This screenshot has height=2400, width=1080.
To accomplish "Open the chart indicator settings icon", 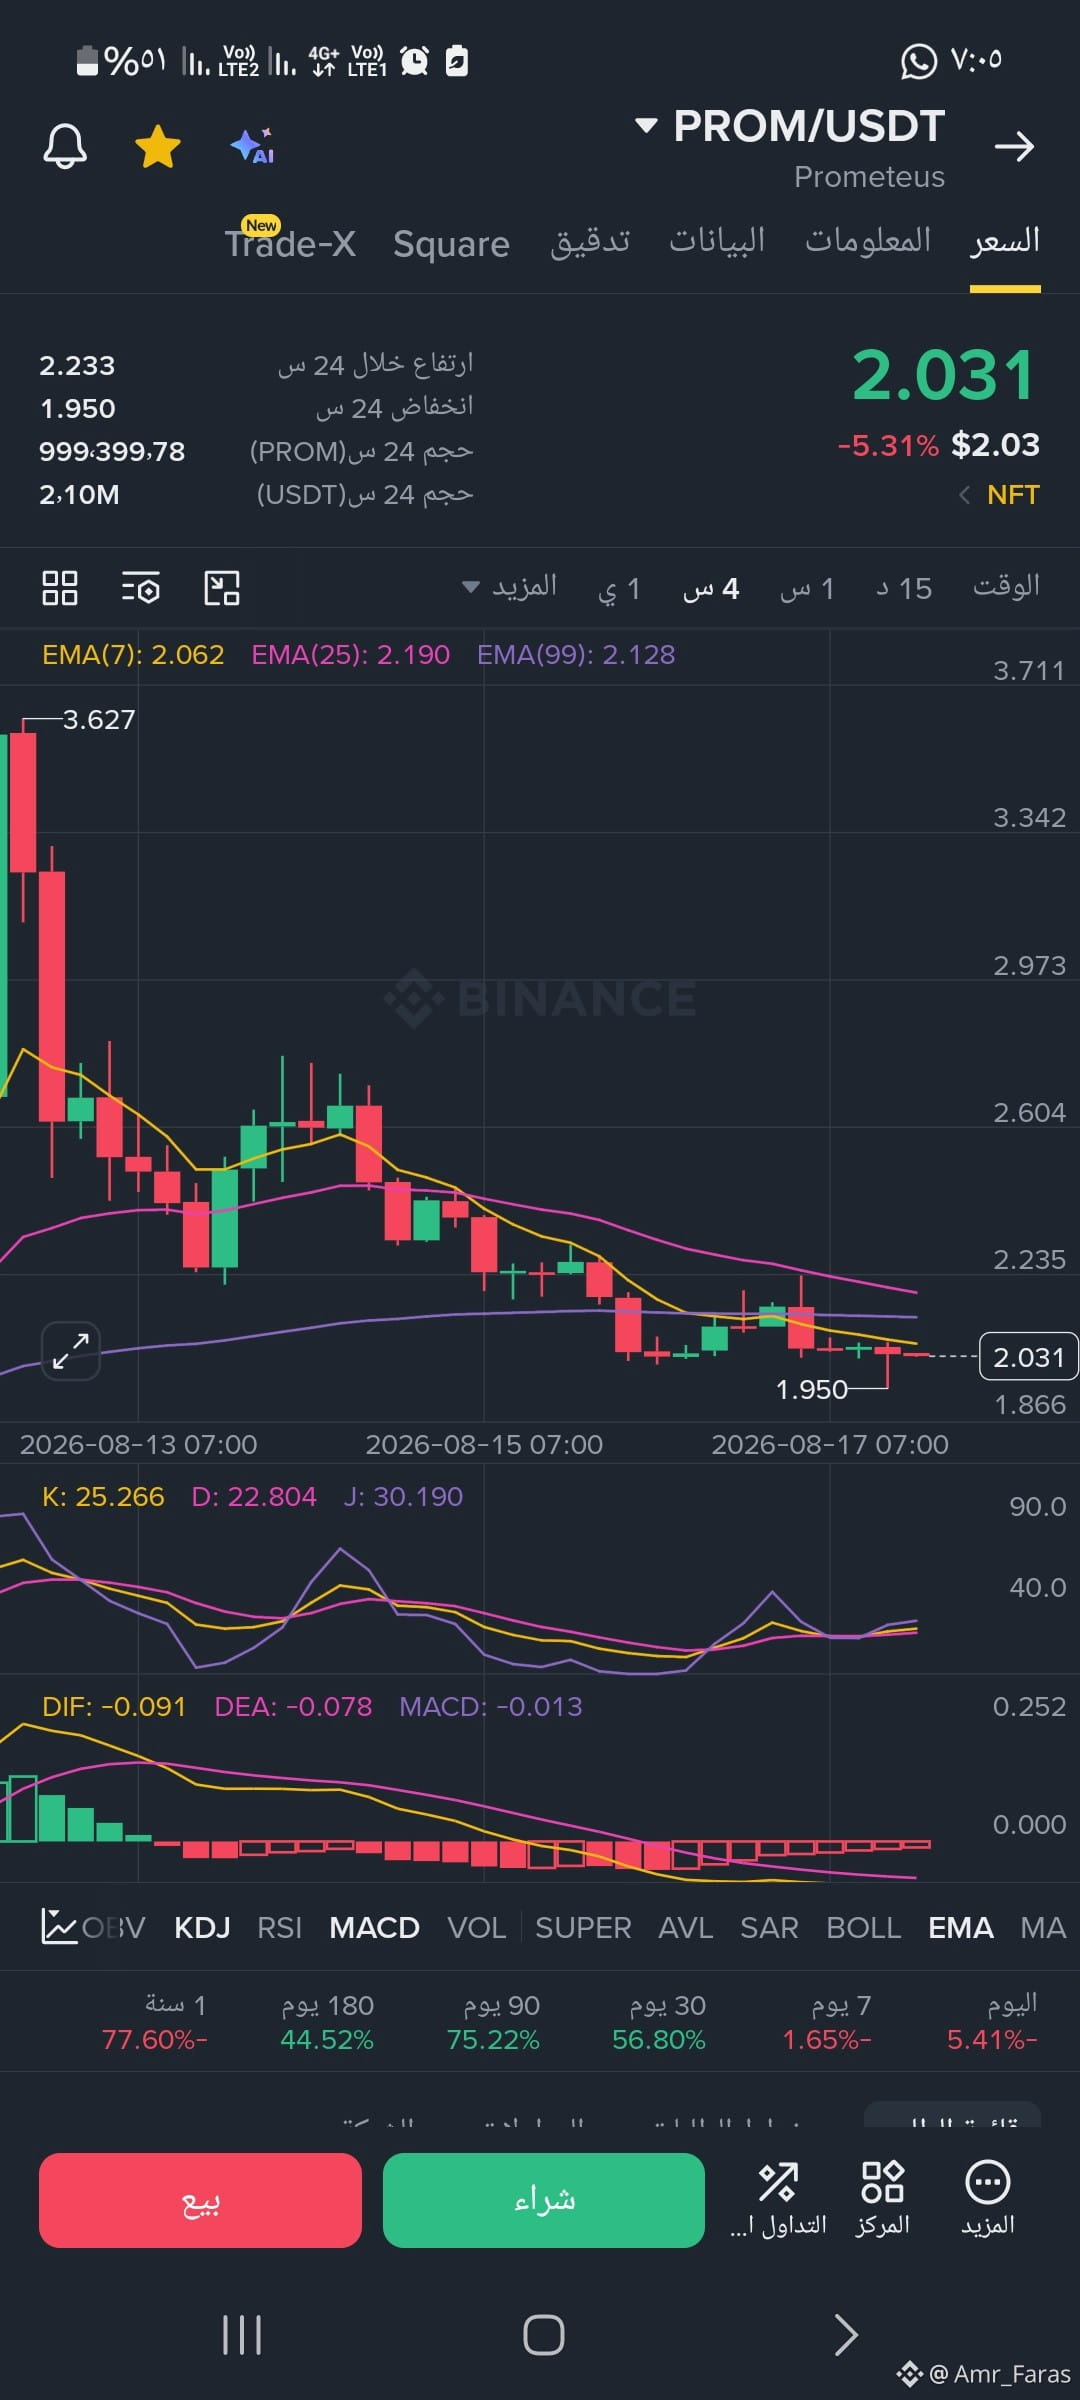I will click(141, 588).
